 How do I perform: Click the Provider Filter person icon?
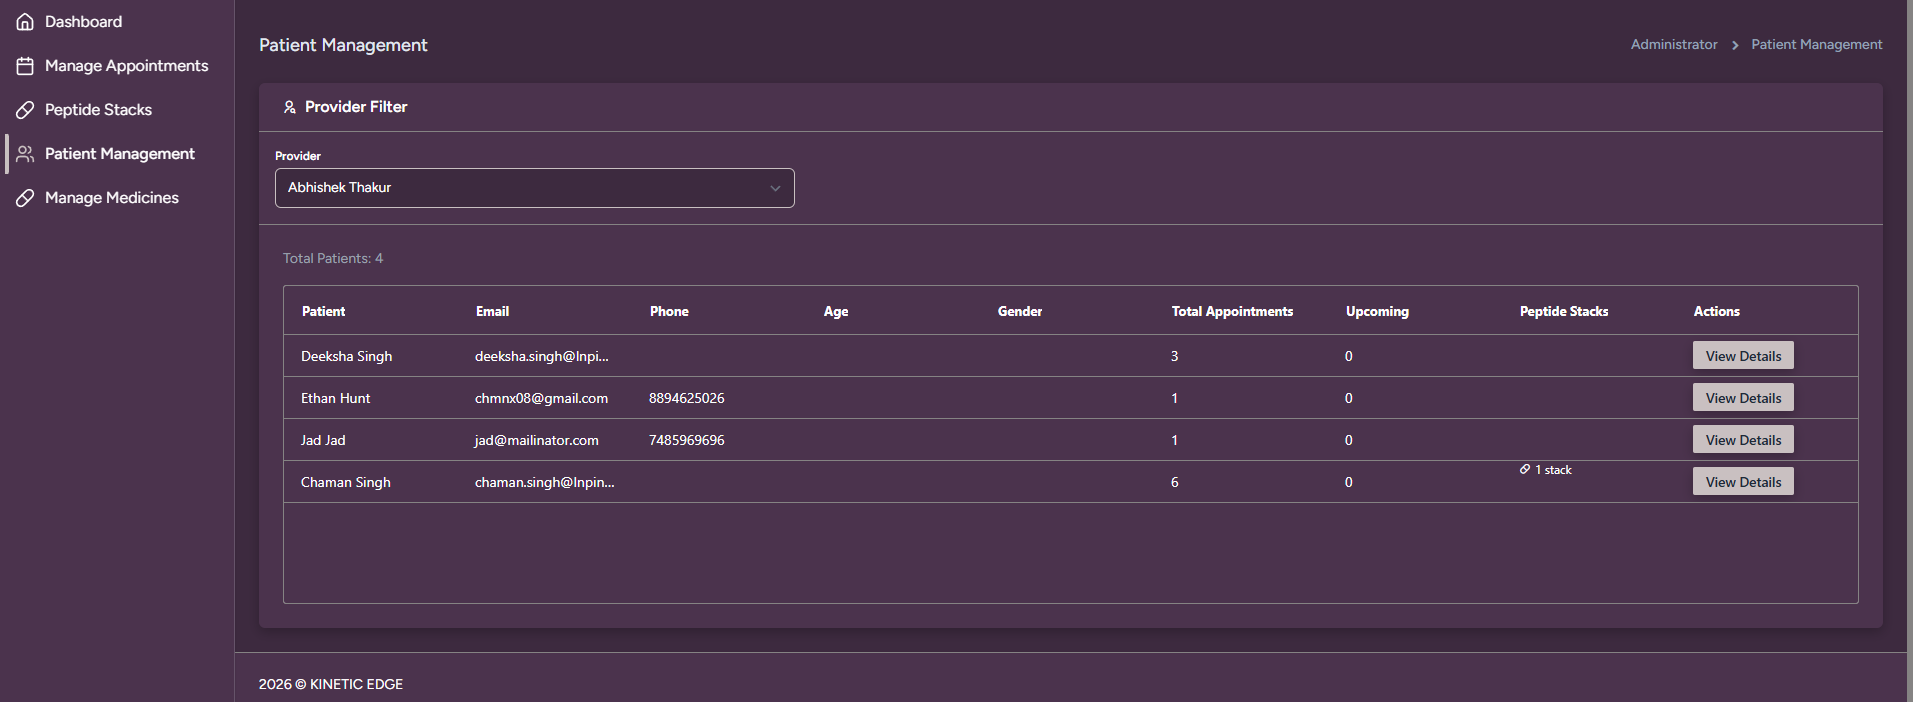(x=289, y=107)
